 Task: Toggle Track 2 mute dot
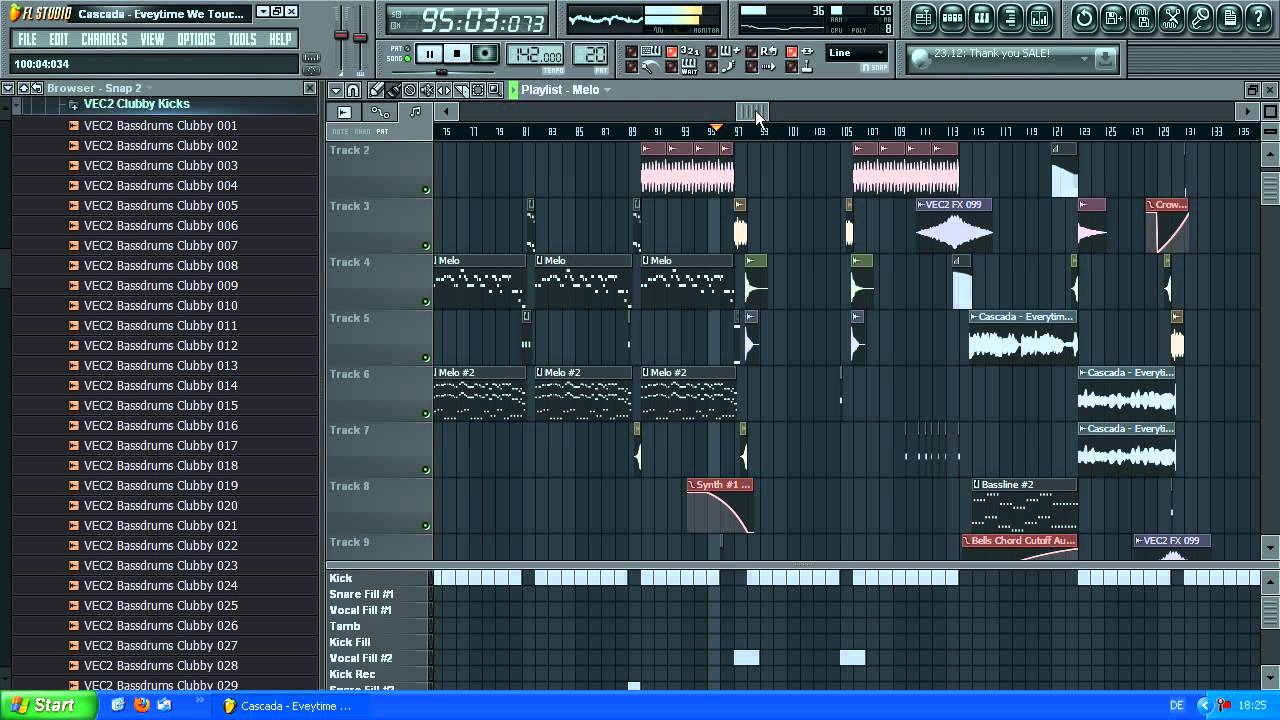click(425, 190)
